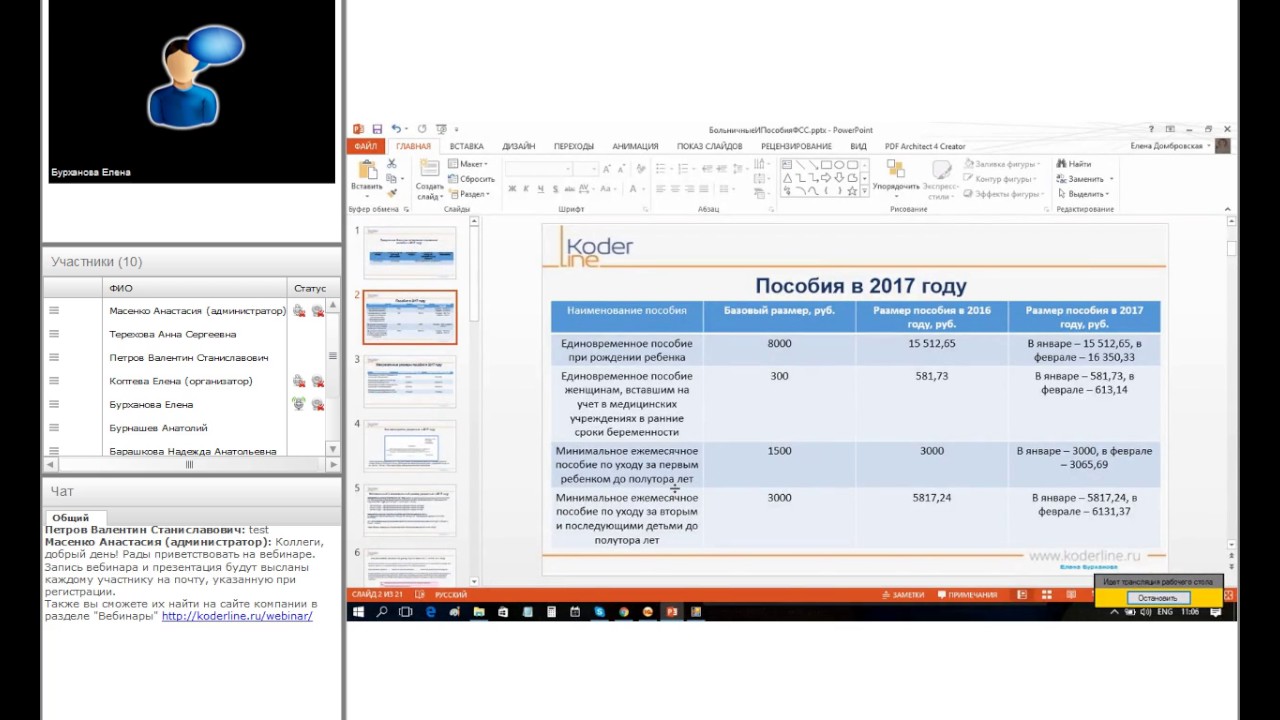This screenshot has width=1280, height=720.
Task: Choose the triangle shape in gallery
Action: click(787, 177)
